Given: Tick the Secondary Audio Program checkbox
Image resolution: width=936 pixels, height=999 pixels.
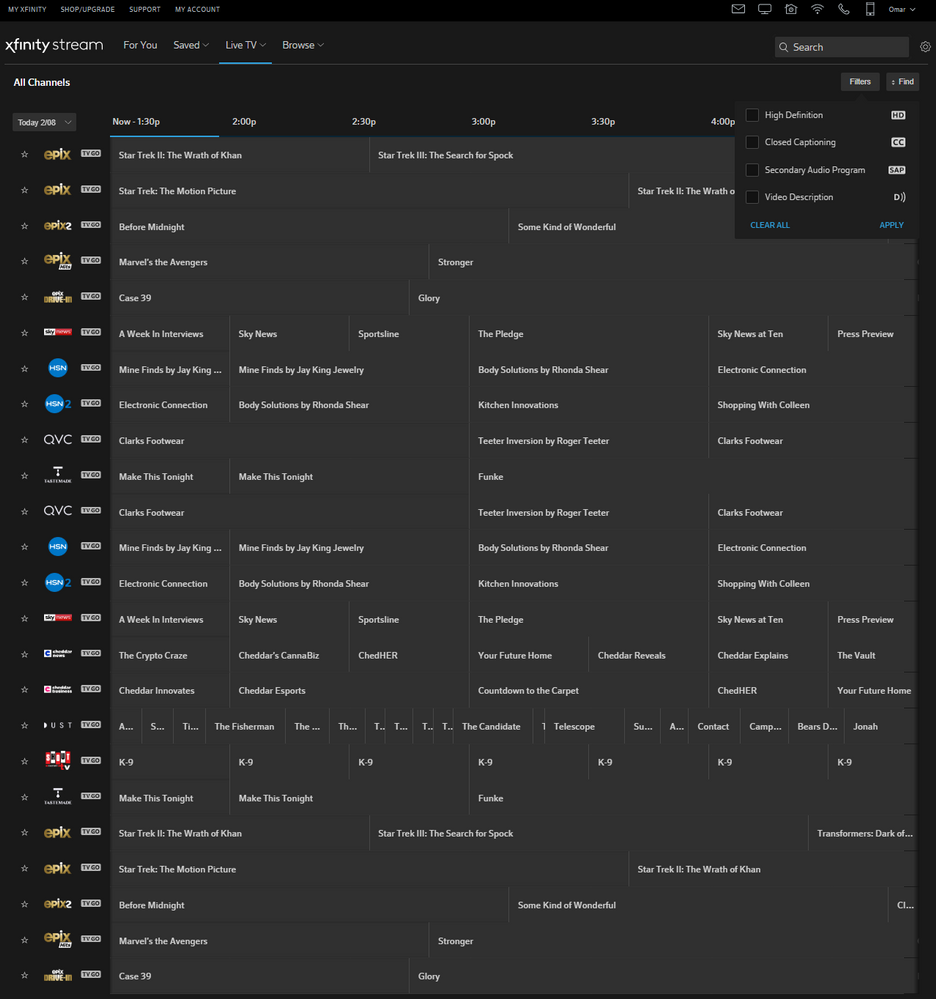Looking at the screenshot, I should click(752, 170).
